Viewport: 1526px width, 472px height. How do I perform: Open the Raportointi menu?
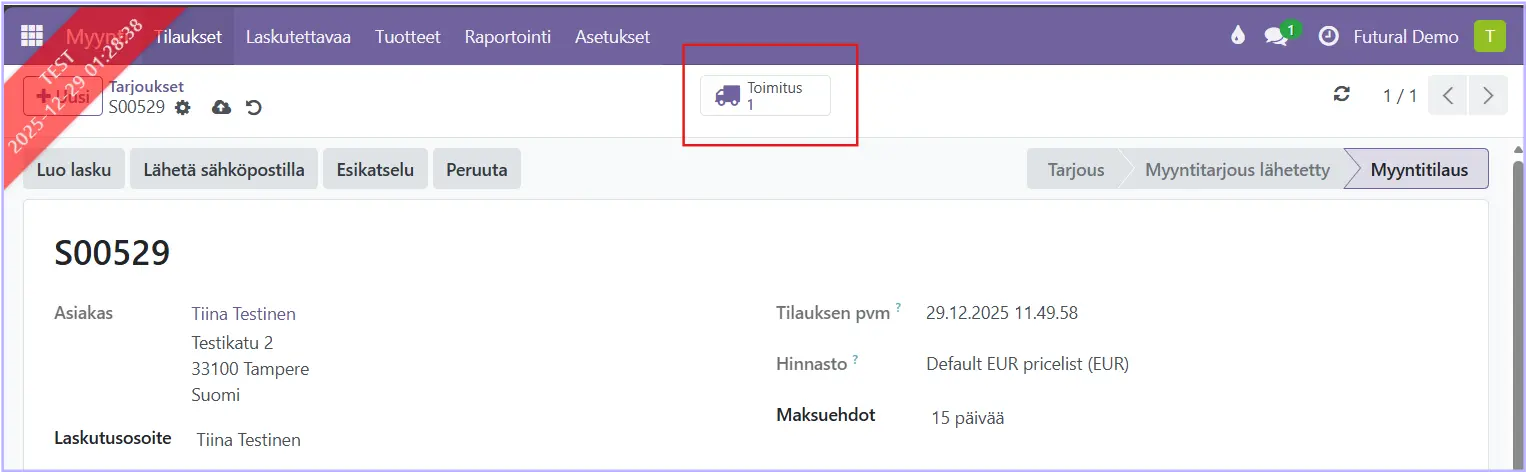coord(507,36)
